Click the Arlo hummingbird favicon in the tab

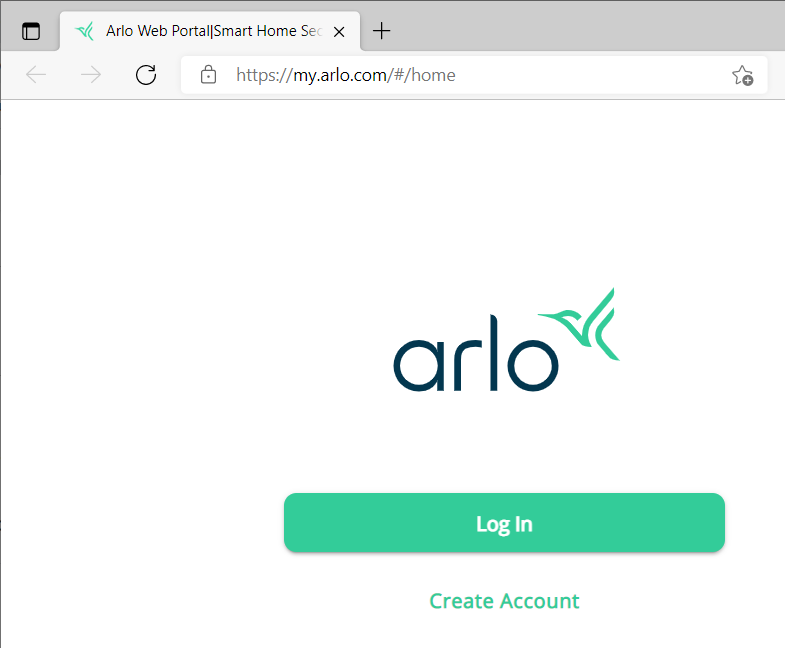coord(85,31)
